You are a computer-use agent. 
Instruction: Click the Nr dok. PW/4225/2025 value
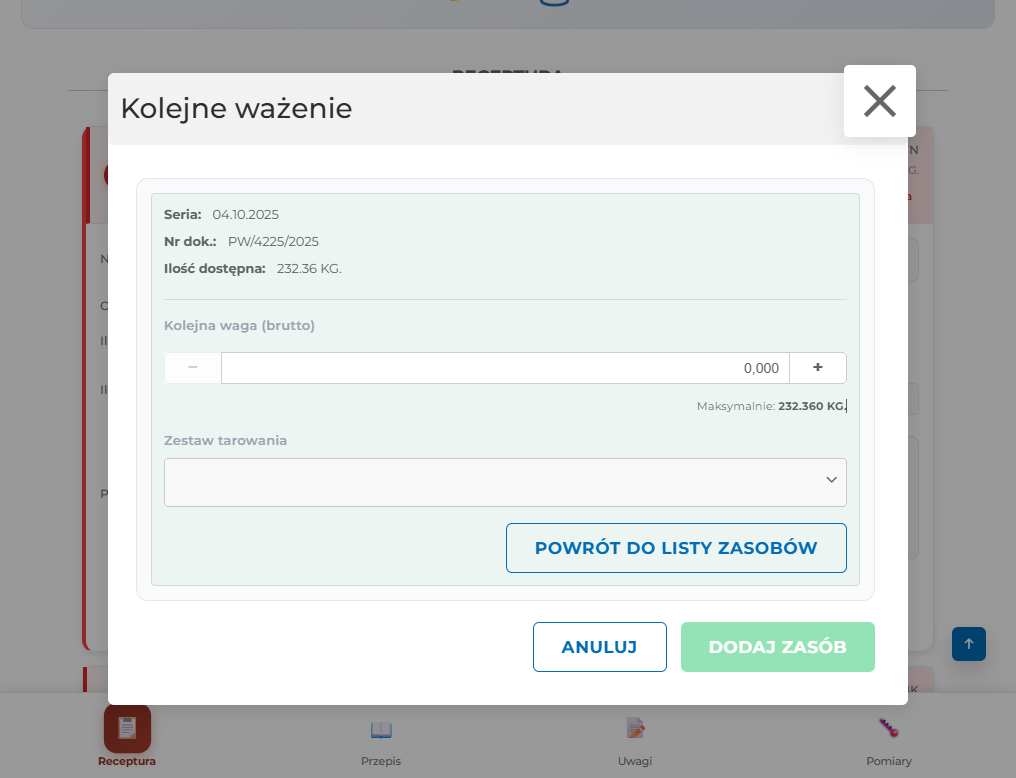pyautogui.click(x=275, y=241)
